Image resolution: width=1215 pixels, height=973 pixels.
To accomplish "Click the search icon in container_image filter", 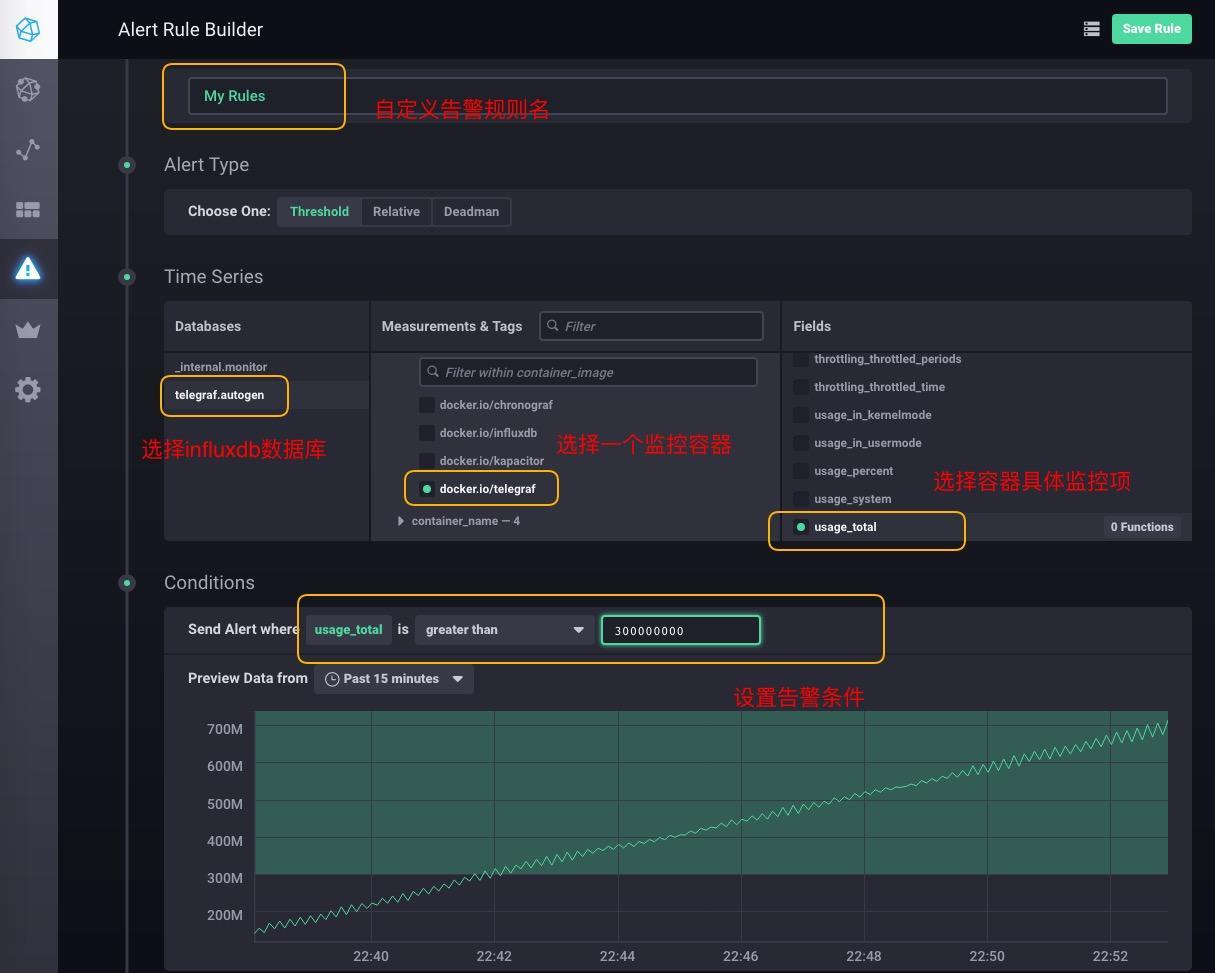I will point(433,372).
